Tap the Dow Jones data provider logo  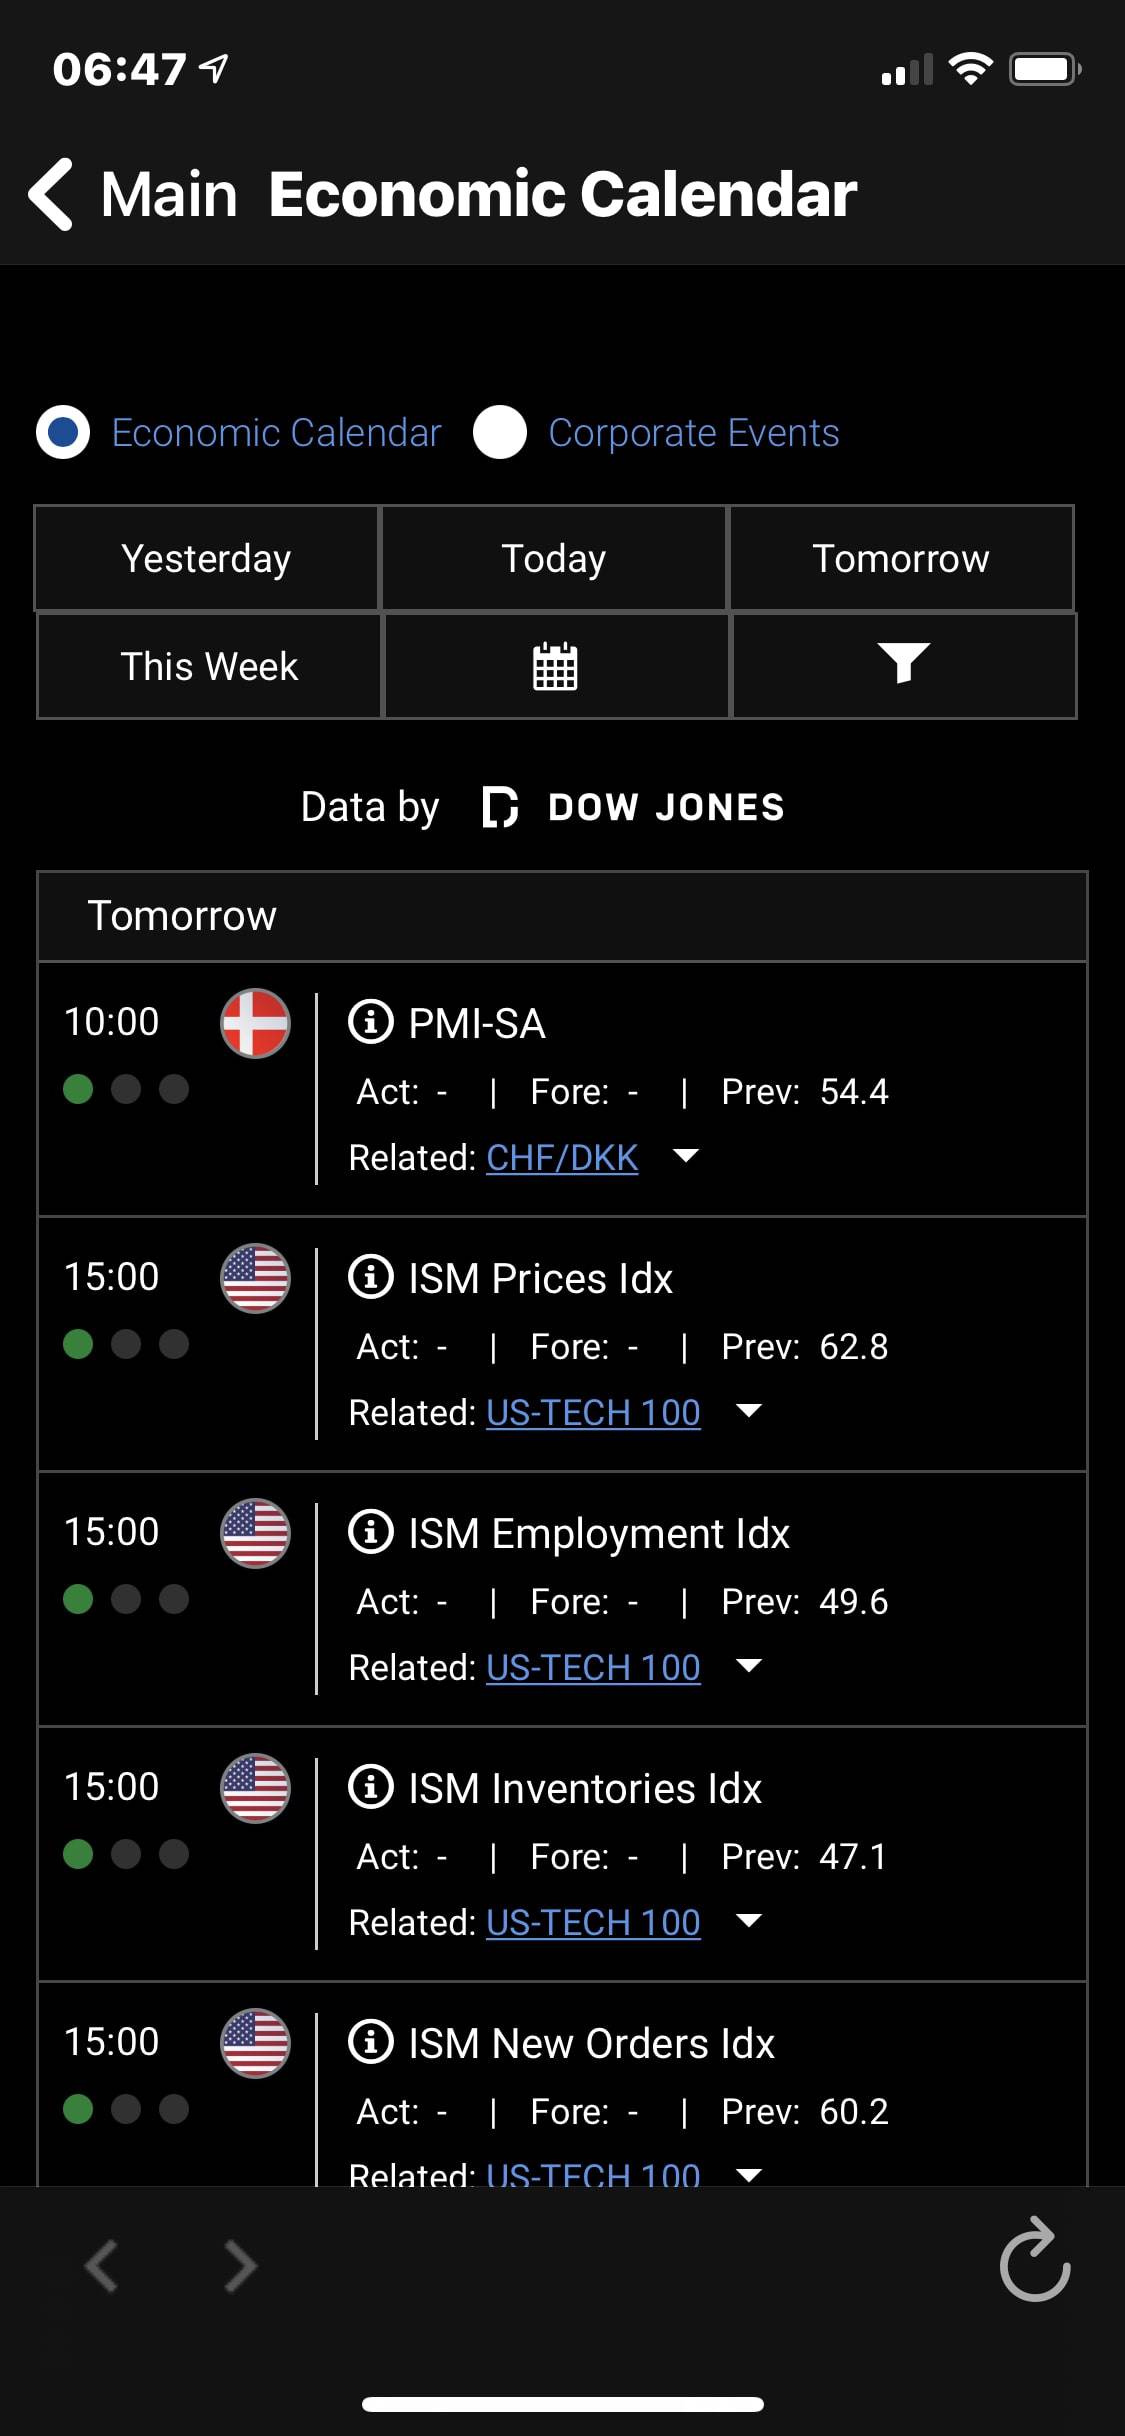[633, 807]
